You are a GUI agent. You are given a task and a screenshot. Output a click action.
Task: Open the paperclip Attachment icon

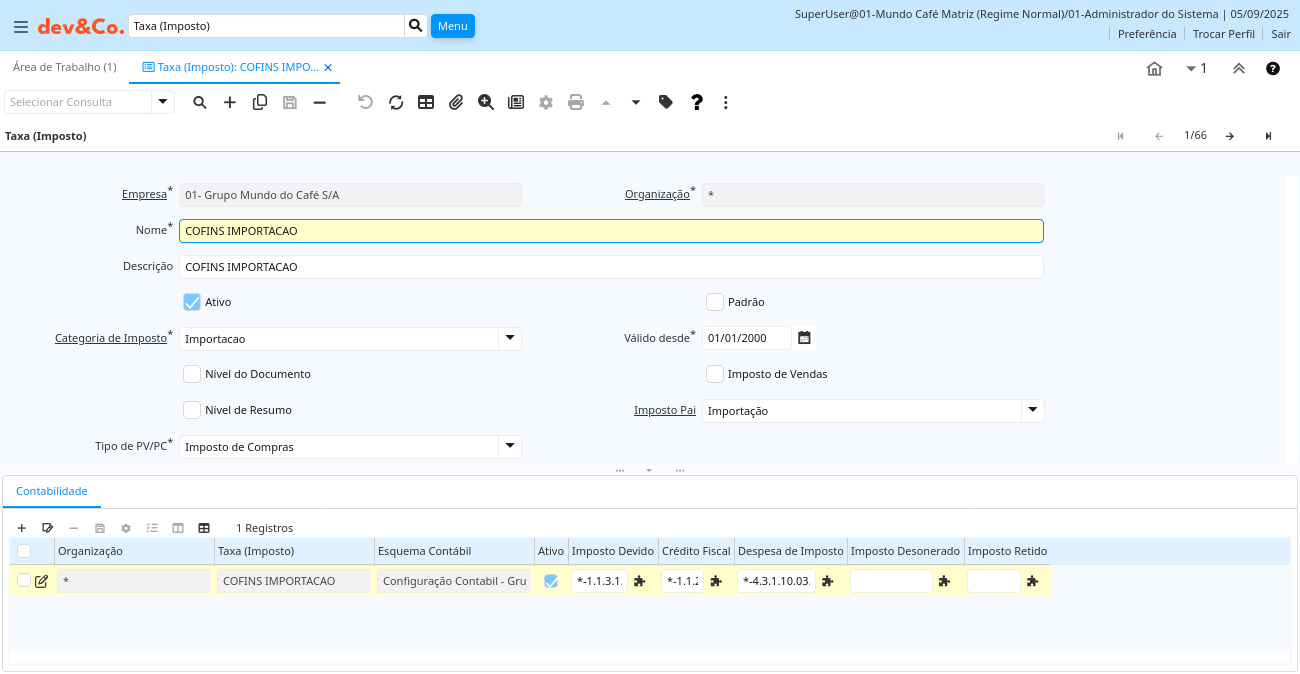tap(456, 102)
